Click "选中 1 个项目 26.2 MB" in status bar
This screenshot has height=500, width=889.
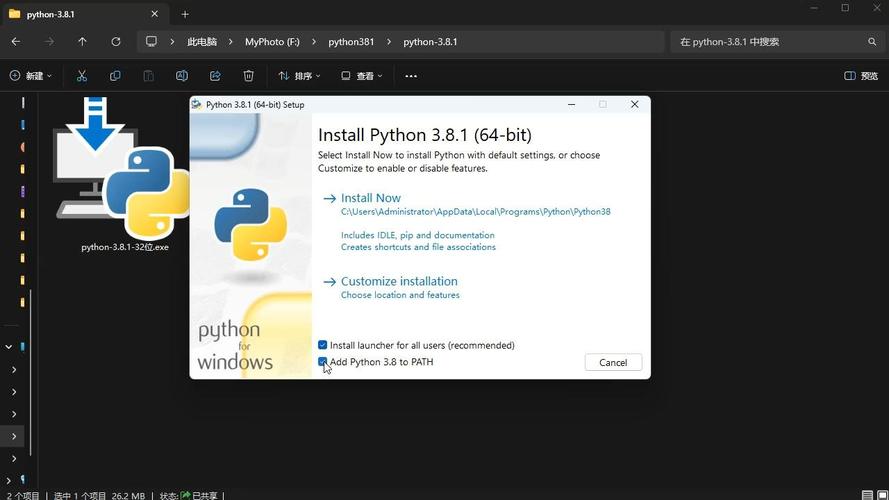click(99, 495)
